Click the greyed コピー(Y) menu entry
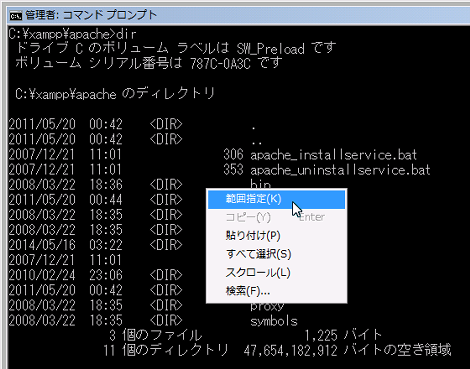The width and height of the screenshot is (470, 369). [276, 217]
